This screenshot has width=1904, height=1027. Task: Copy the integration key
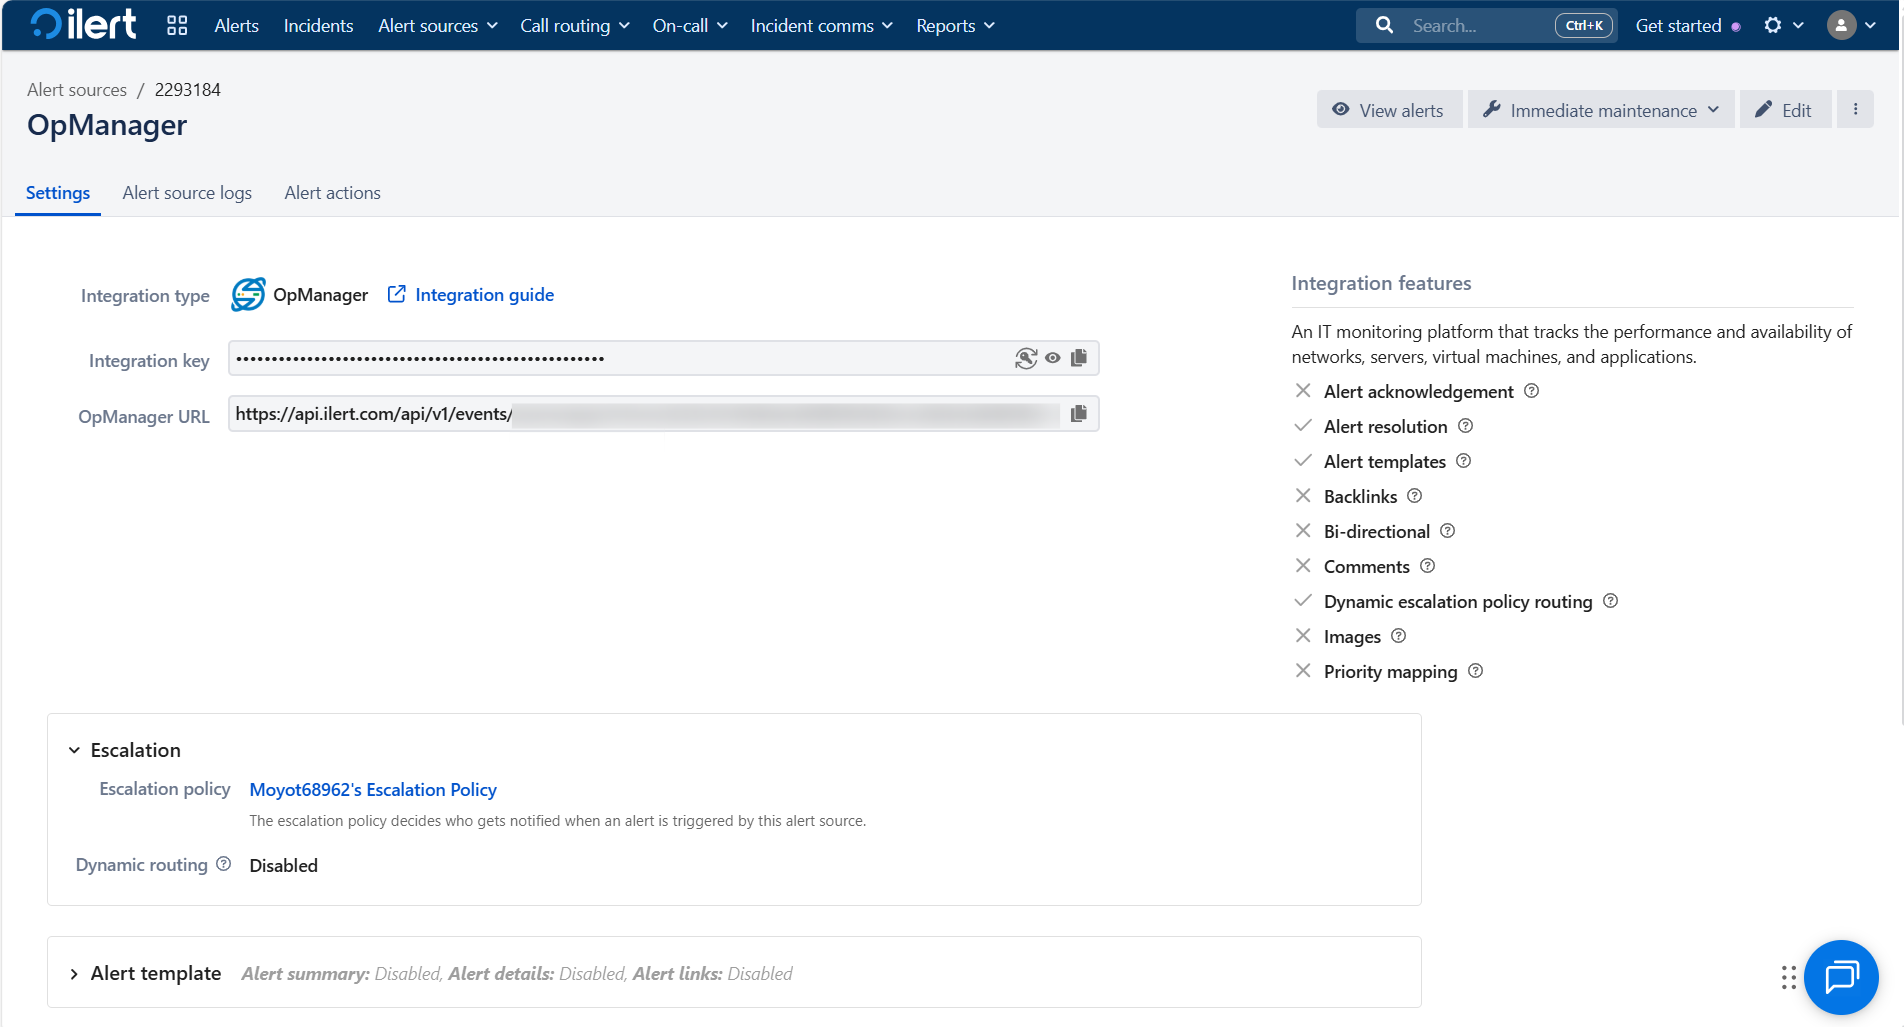click(x=1079, y=358)
